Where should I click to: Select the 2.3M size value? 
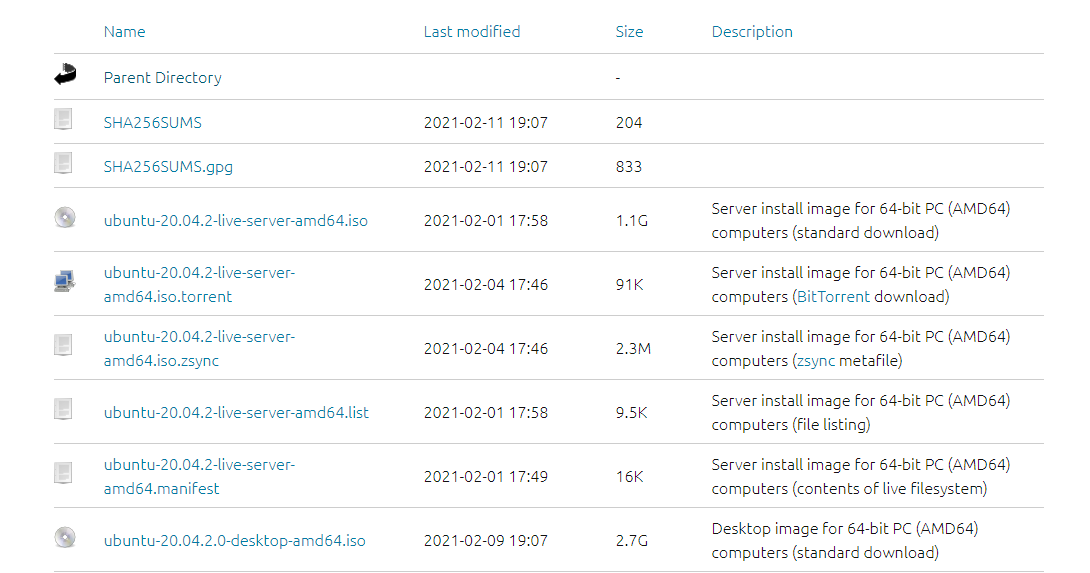coord(633,348)
